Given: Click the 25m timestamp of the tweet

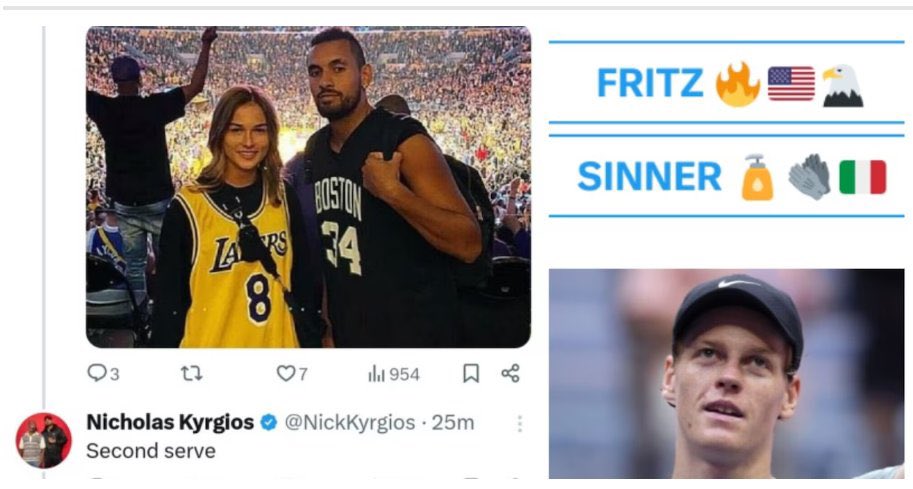Looking at the screenshot, I should 453,423.
